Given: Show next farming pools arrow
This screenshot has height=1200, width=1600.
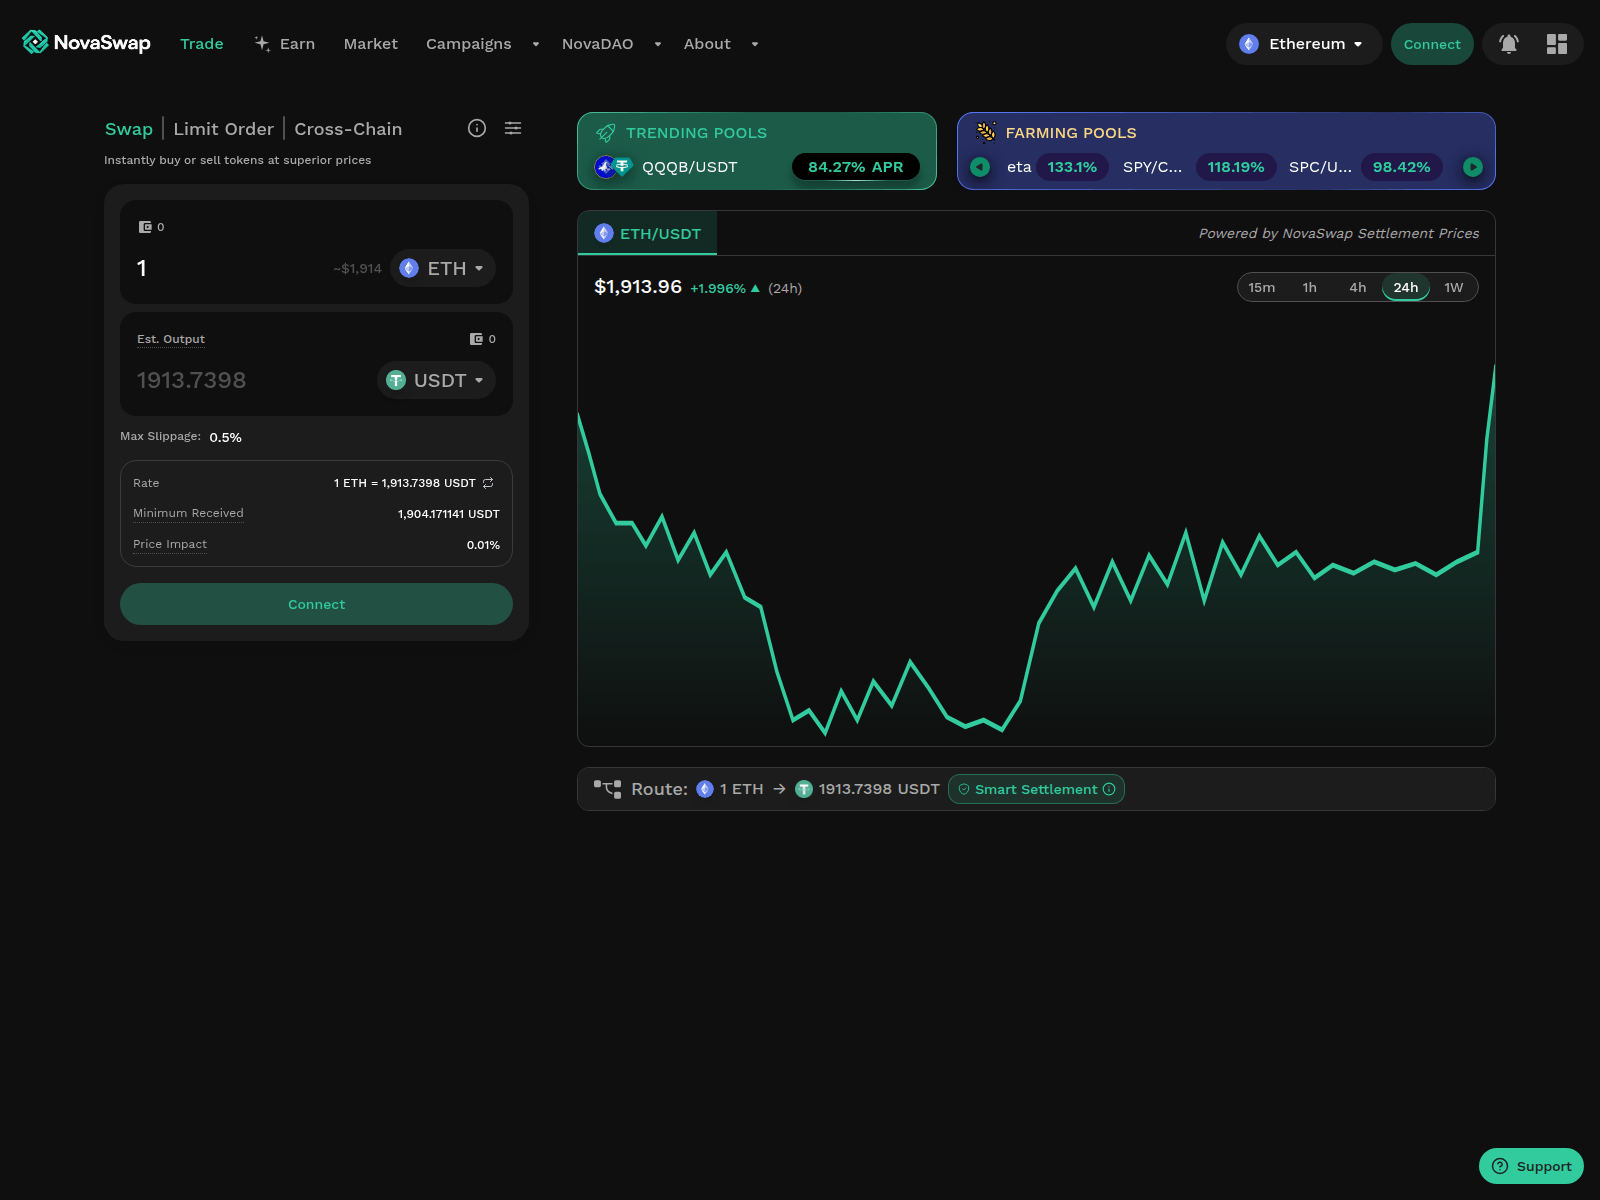Looking at the screenshot, I should [x=1473, y=167].
